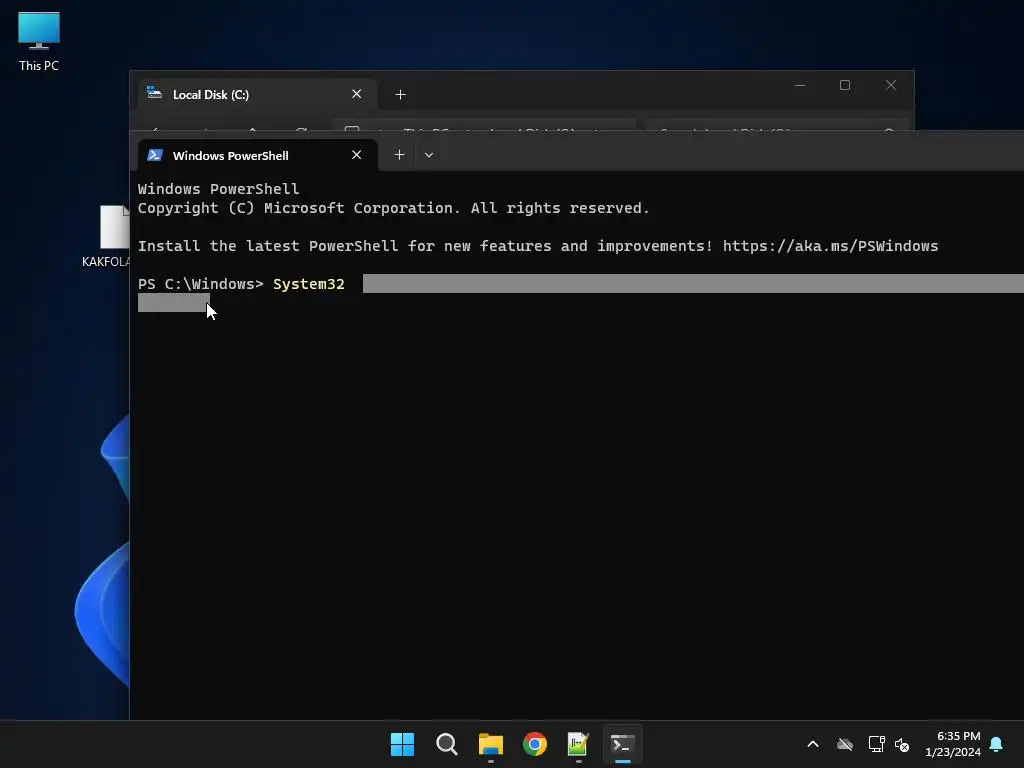The height and width of the screenshot is (768, 1024).
Task: Open the clock showing 6:35 PM
Action: 953,744
